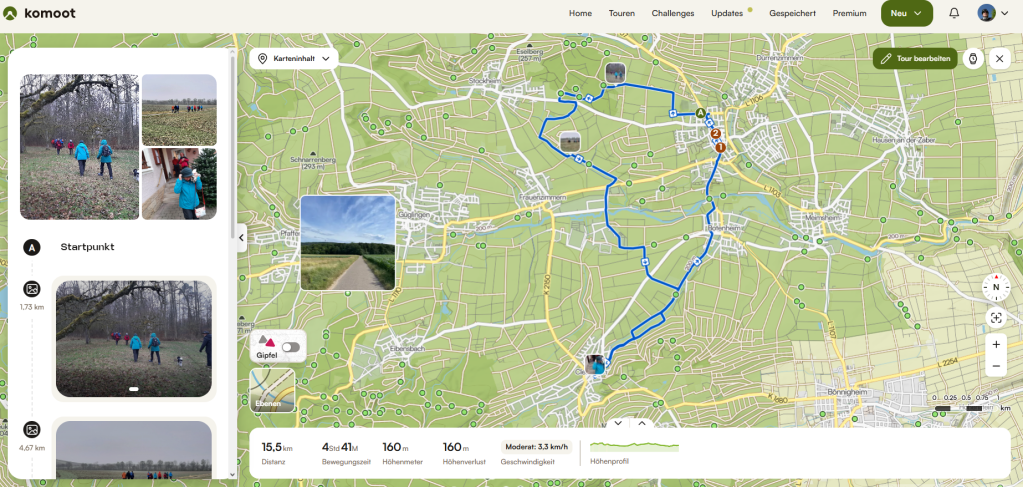Toggle the Gipfel switch on
This screenshot has width=1023, height=487.
click(291, 347)
